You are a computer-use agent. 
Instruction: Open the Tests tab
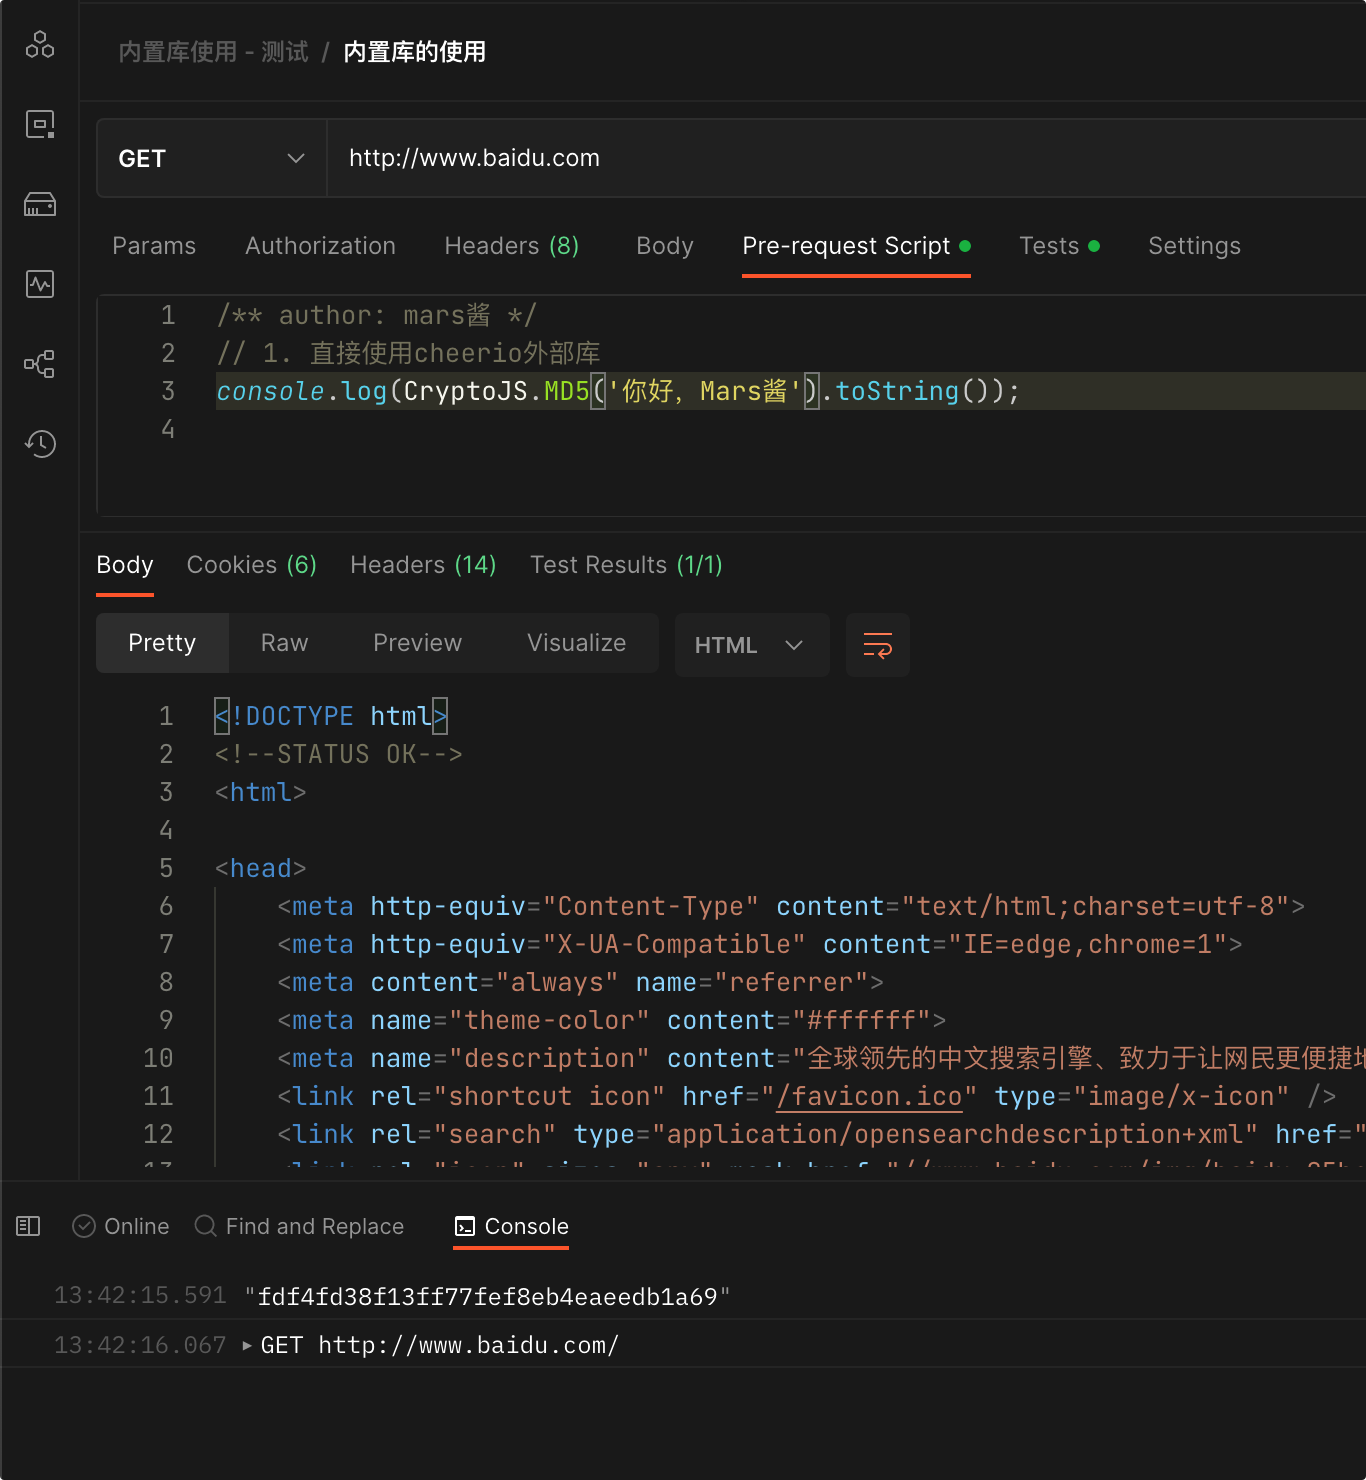tap(1059, 246)
